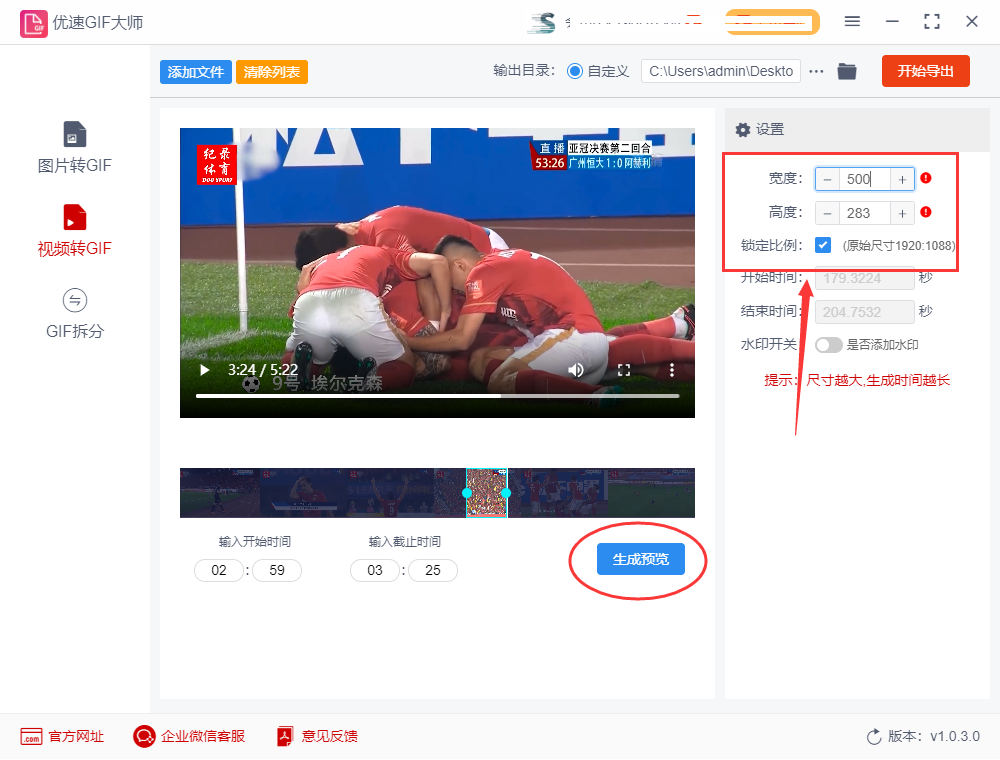This screenshot has height=760, width=1000.
Task: Open the 图片转GIF sidebar section
Action: pos(75,147)
